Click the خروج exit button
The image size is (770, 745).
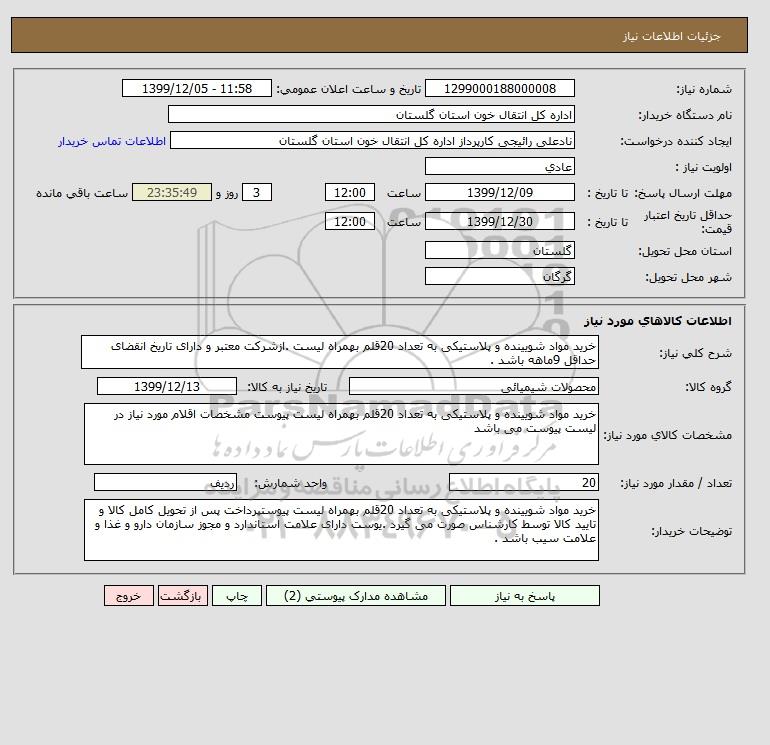(x=129, y=596)
